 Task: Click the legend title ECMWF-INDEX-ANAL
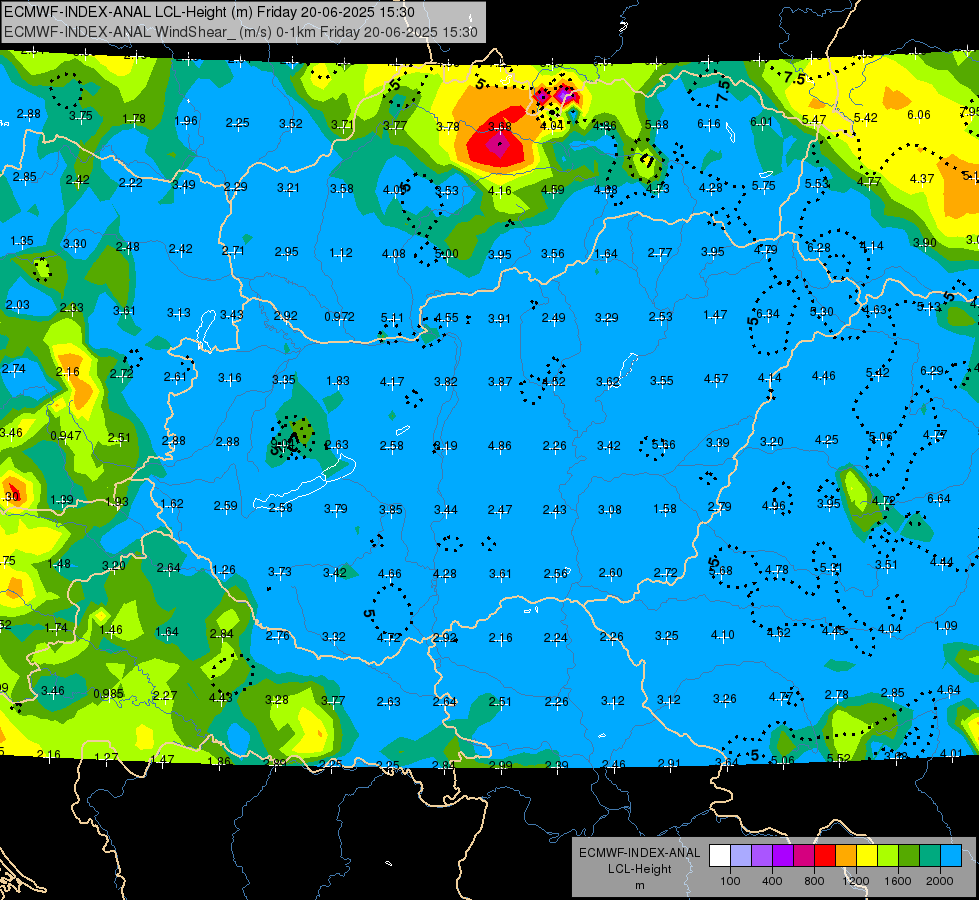[x=639, y=853]
